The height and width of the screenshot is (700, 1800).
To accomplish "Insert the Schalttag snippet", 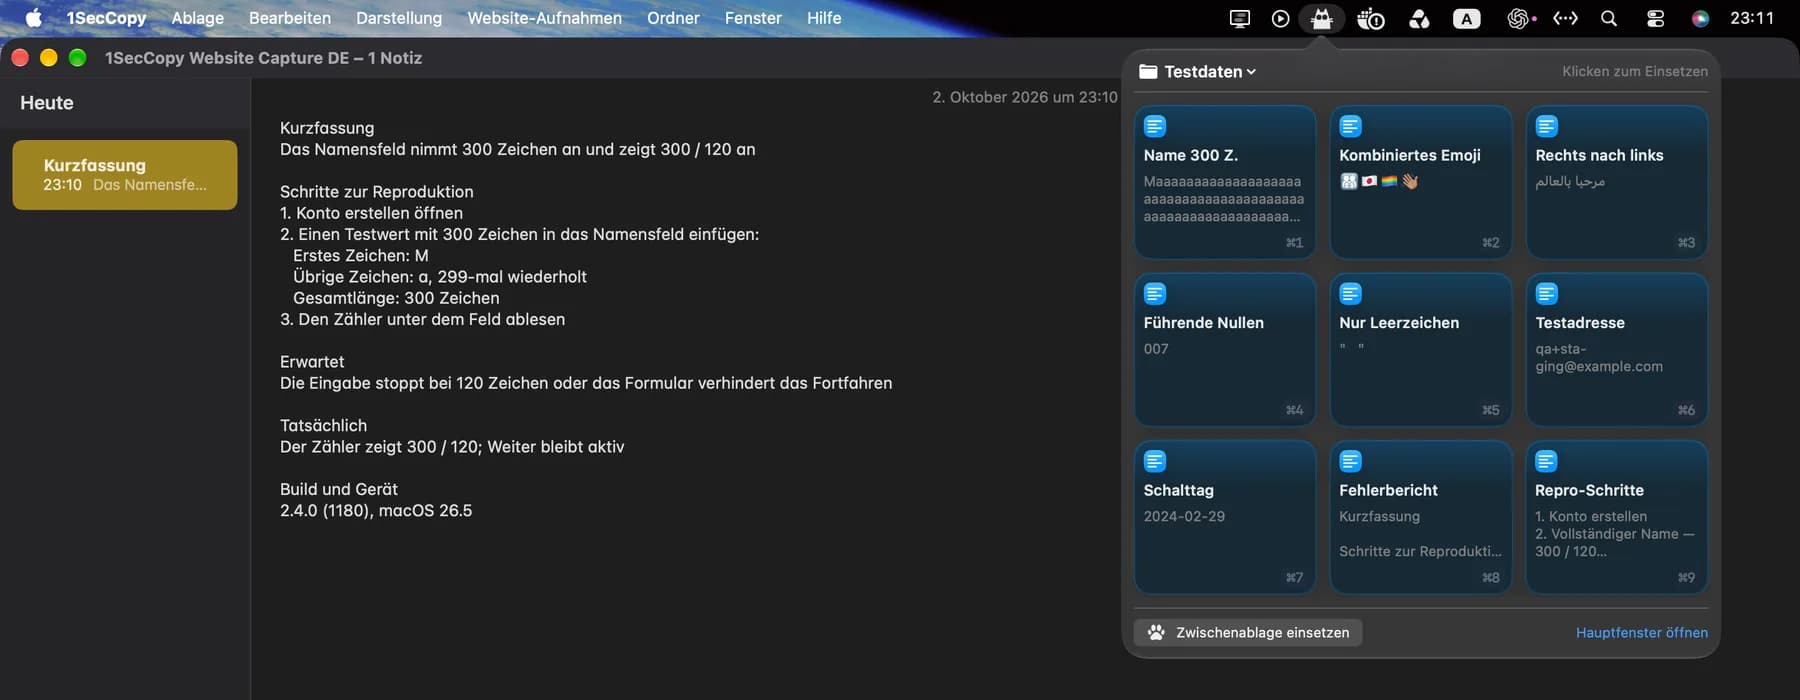I will point(1224,517).
